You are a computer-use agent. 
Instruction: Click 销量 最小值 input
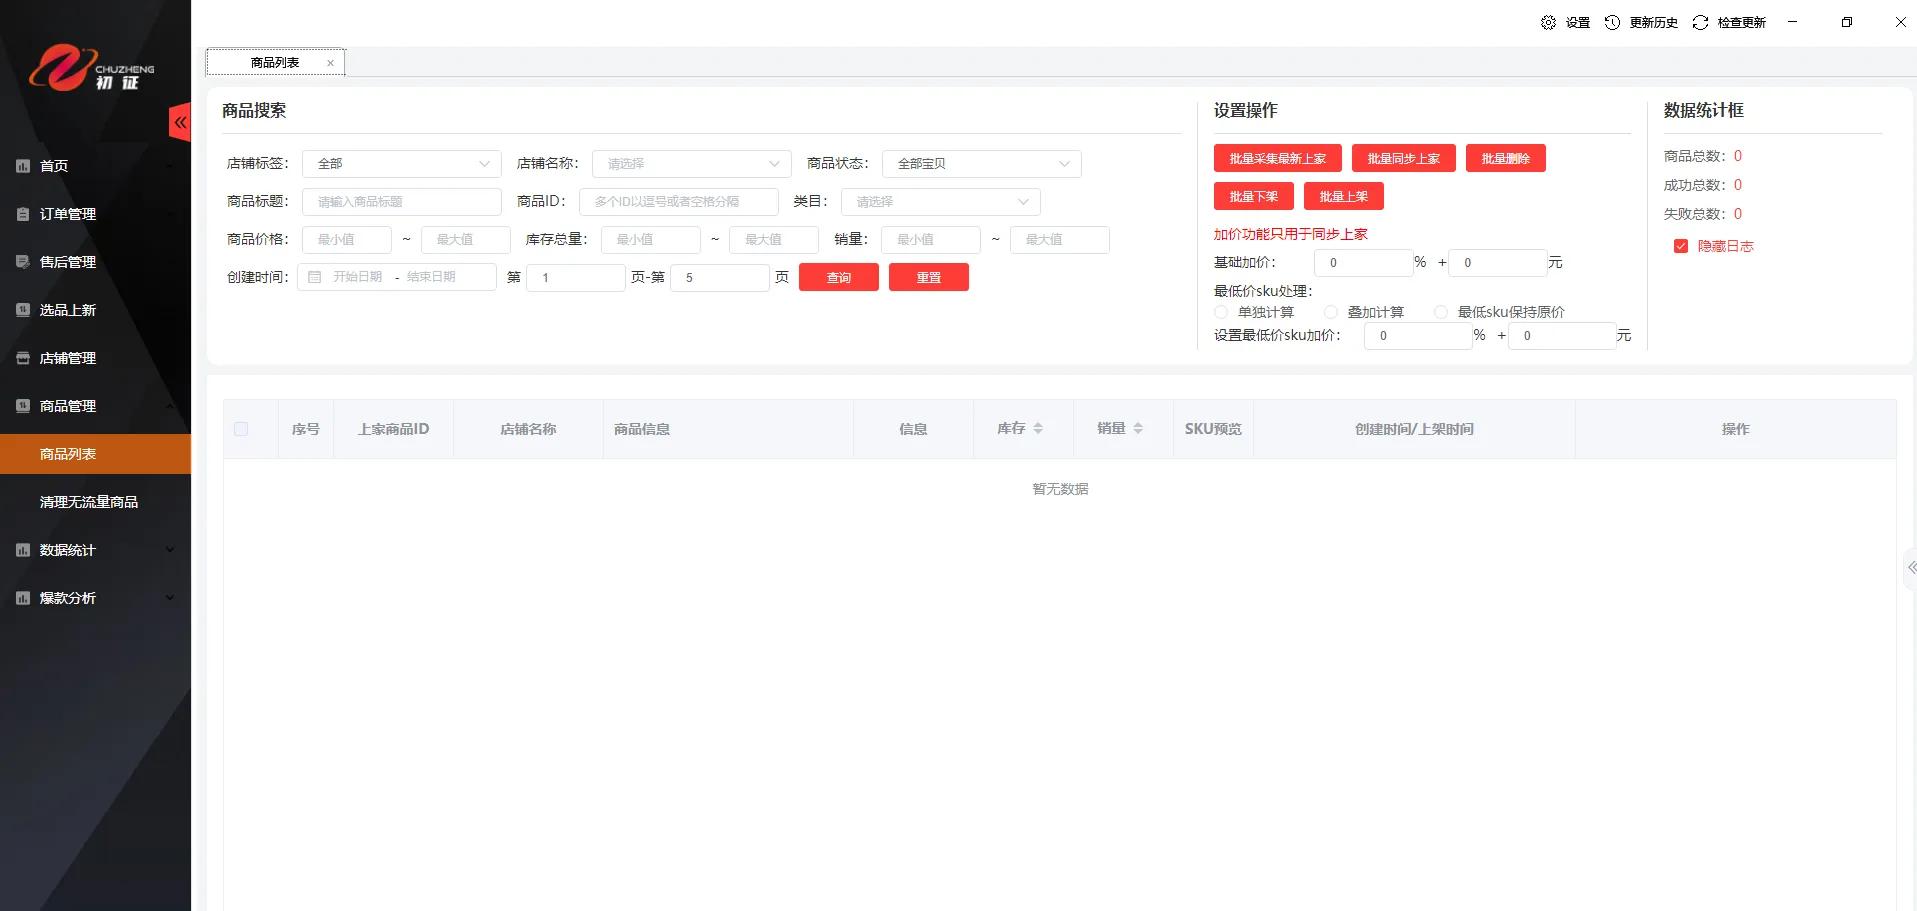pyautogui.click(x=931, y=240)
